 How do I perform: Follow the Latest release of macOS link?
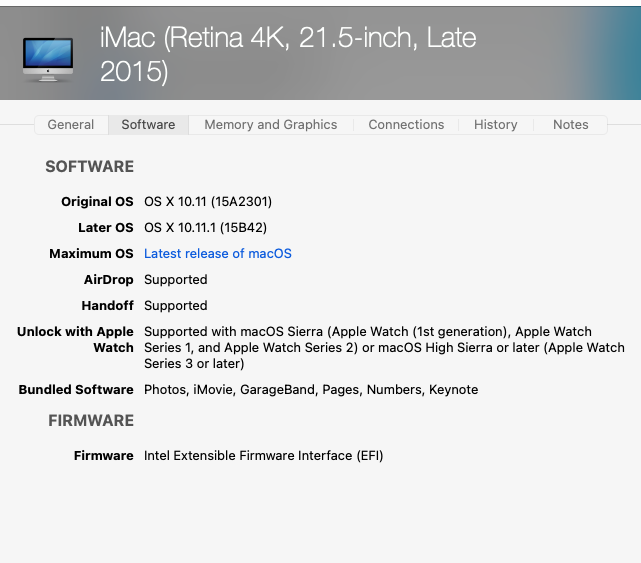point(218,253)
